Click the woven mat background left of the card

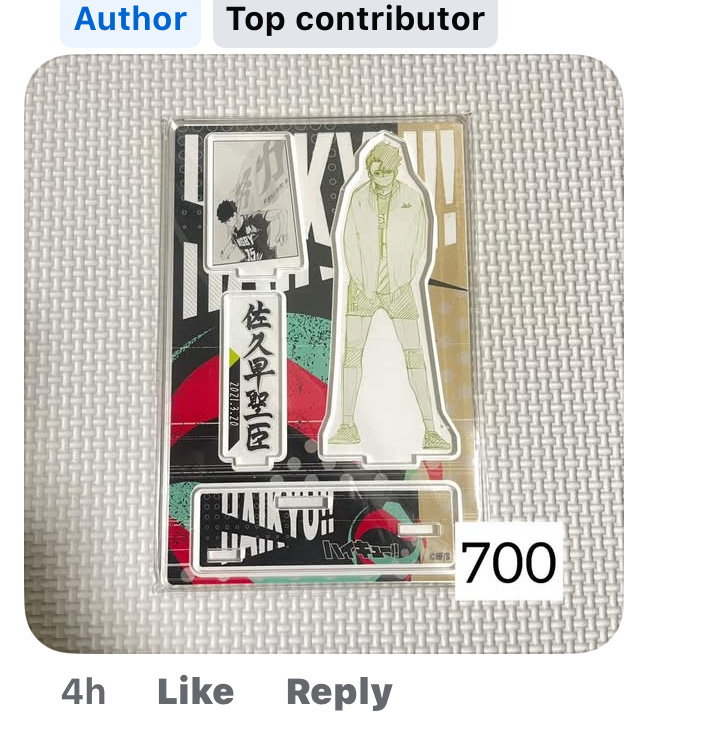pyautogui.click(x=94, y=353)
